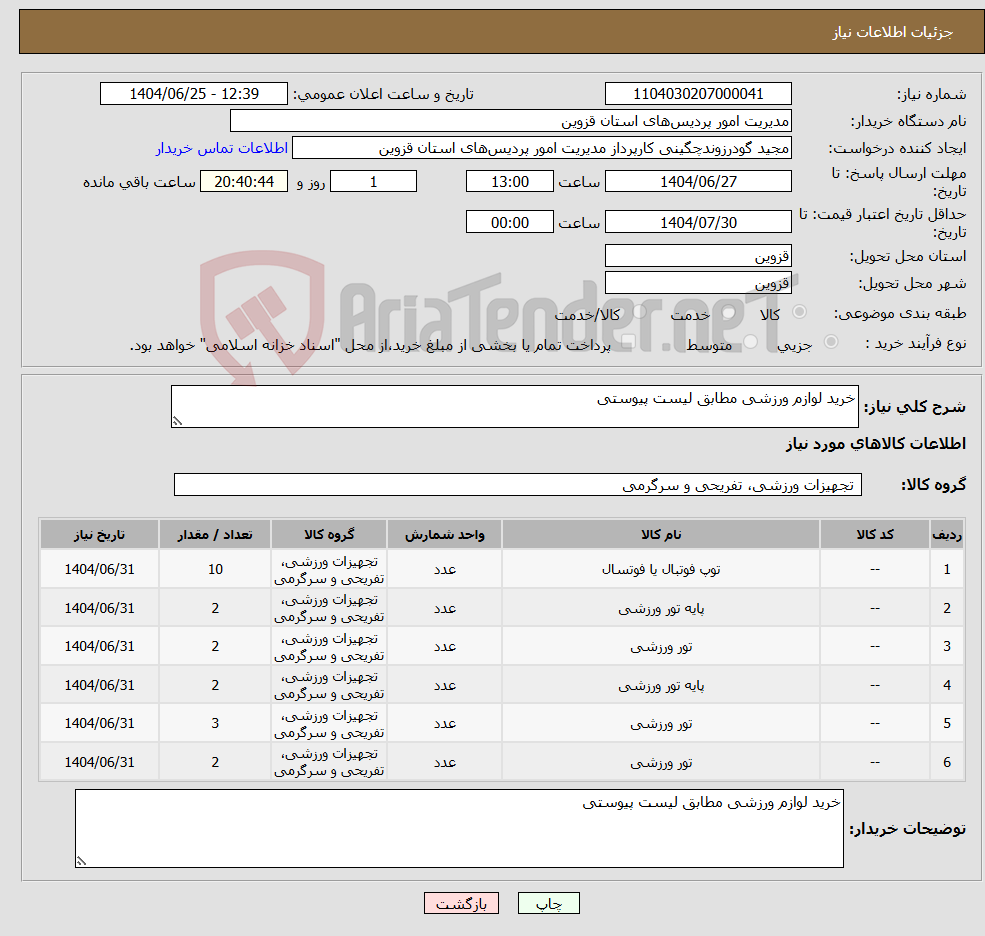
Task: Click the remaining days field showing 1
Action: click(373, 181)
